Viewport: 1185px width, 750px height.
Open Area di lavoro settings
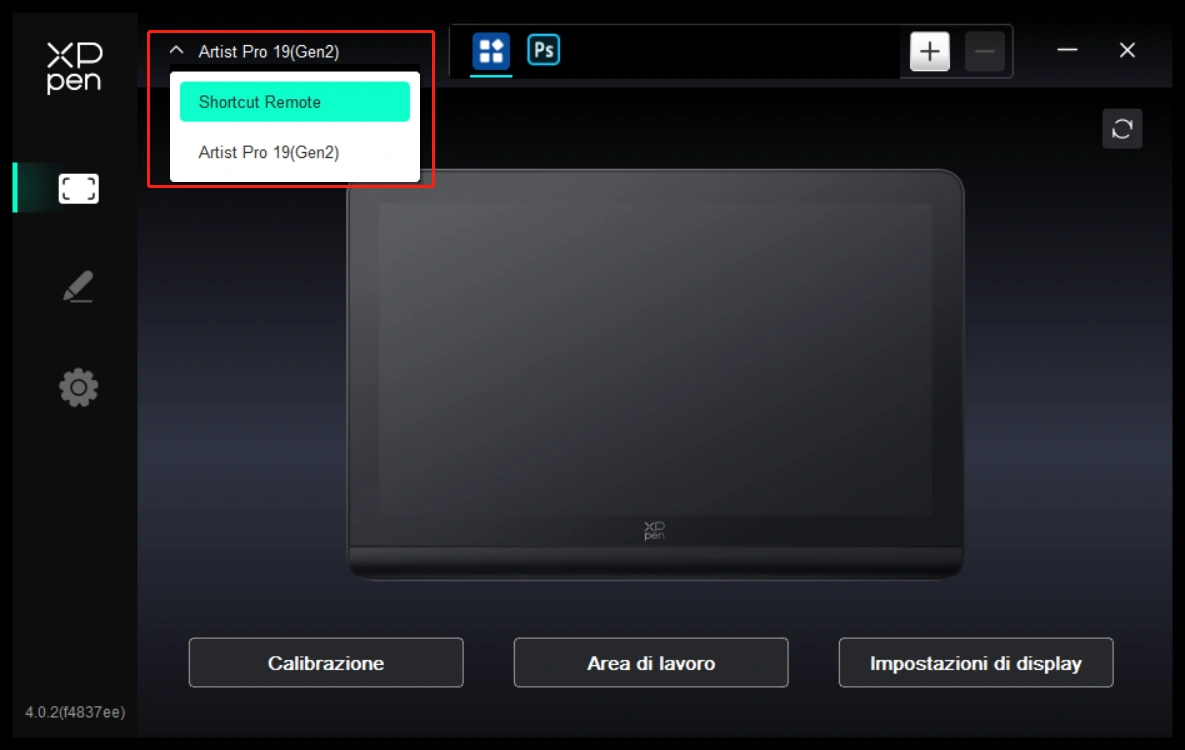(650, 663)
